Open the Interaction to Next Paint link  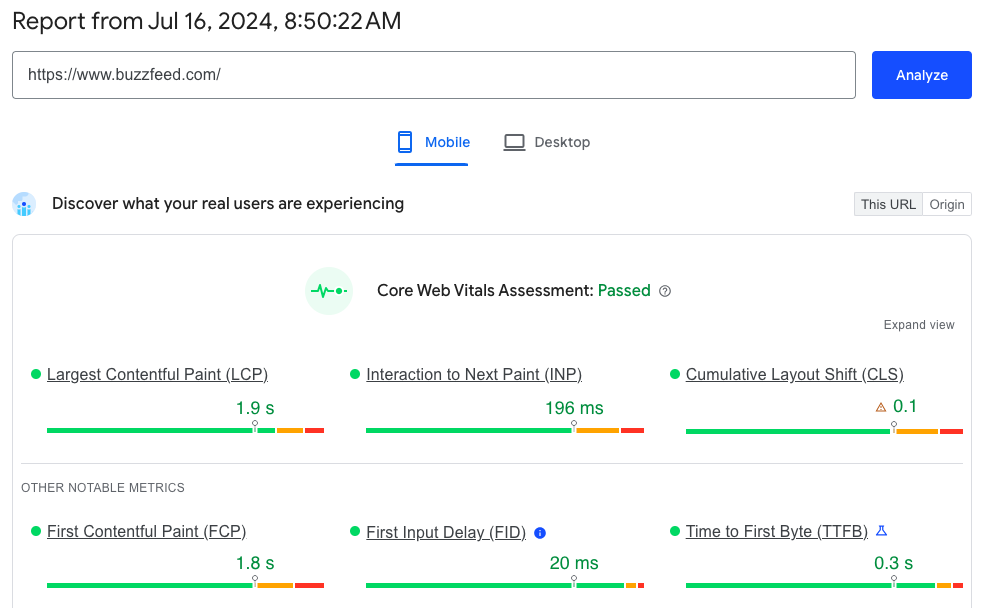point(473,375)
